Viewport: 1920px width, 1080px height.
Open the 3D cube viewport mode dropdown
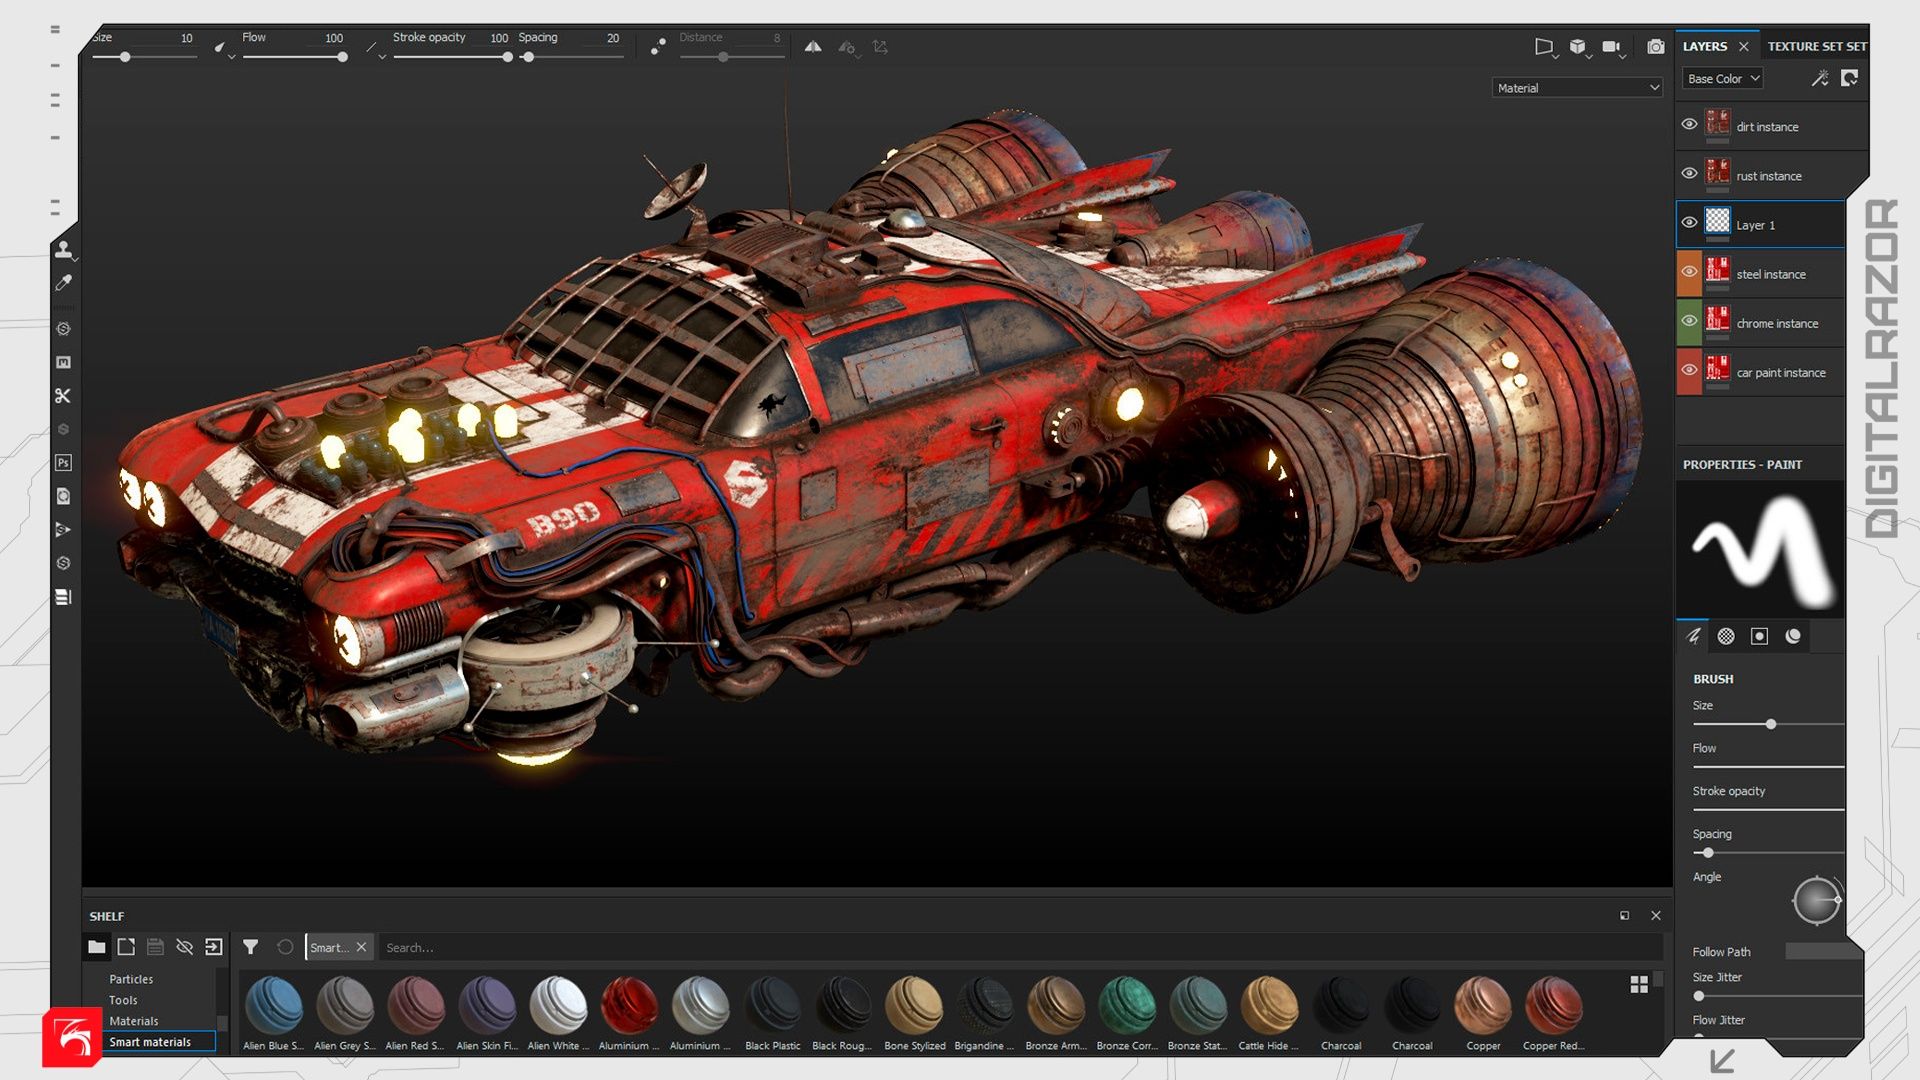coord(1578,47)
